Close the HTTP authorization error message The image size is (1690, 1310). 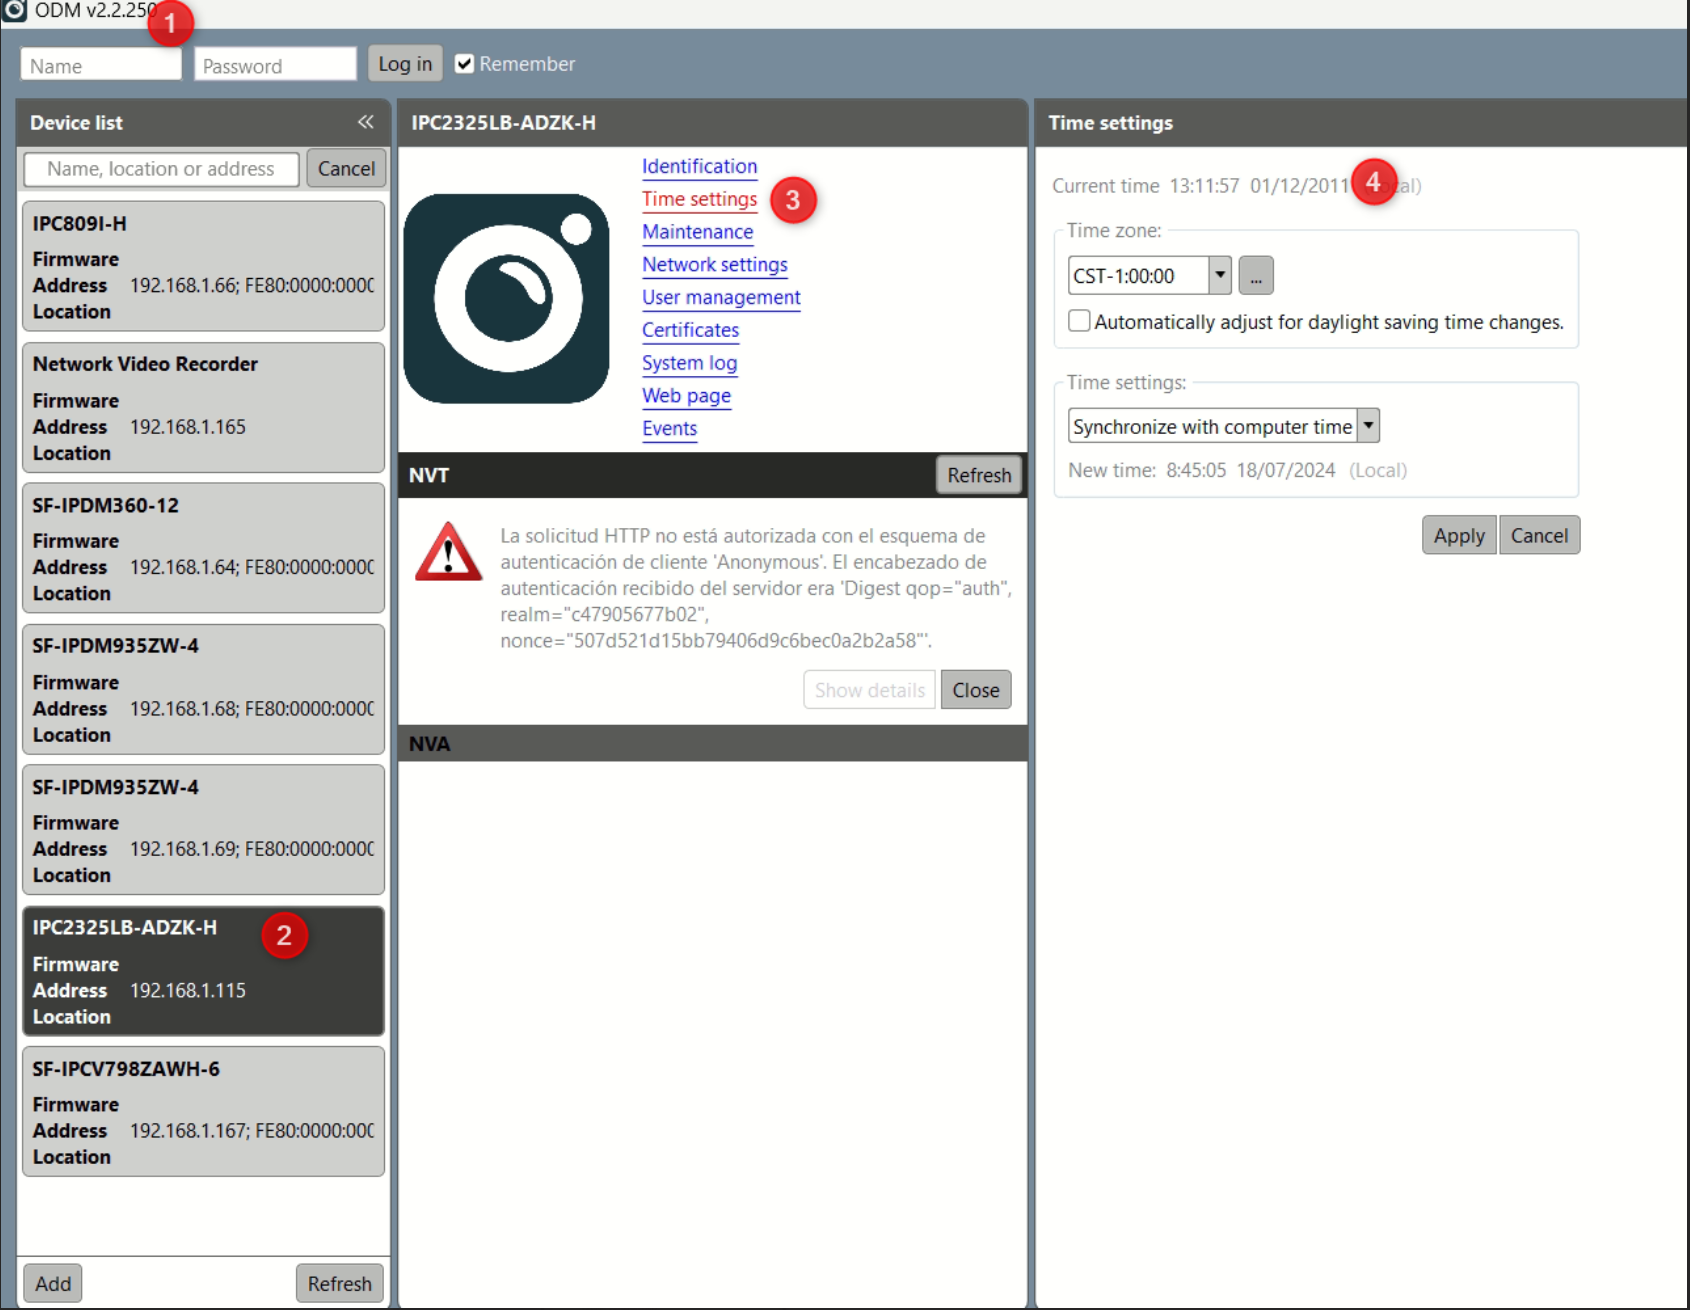pyautogui.click(x=975, y=690)
